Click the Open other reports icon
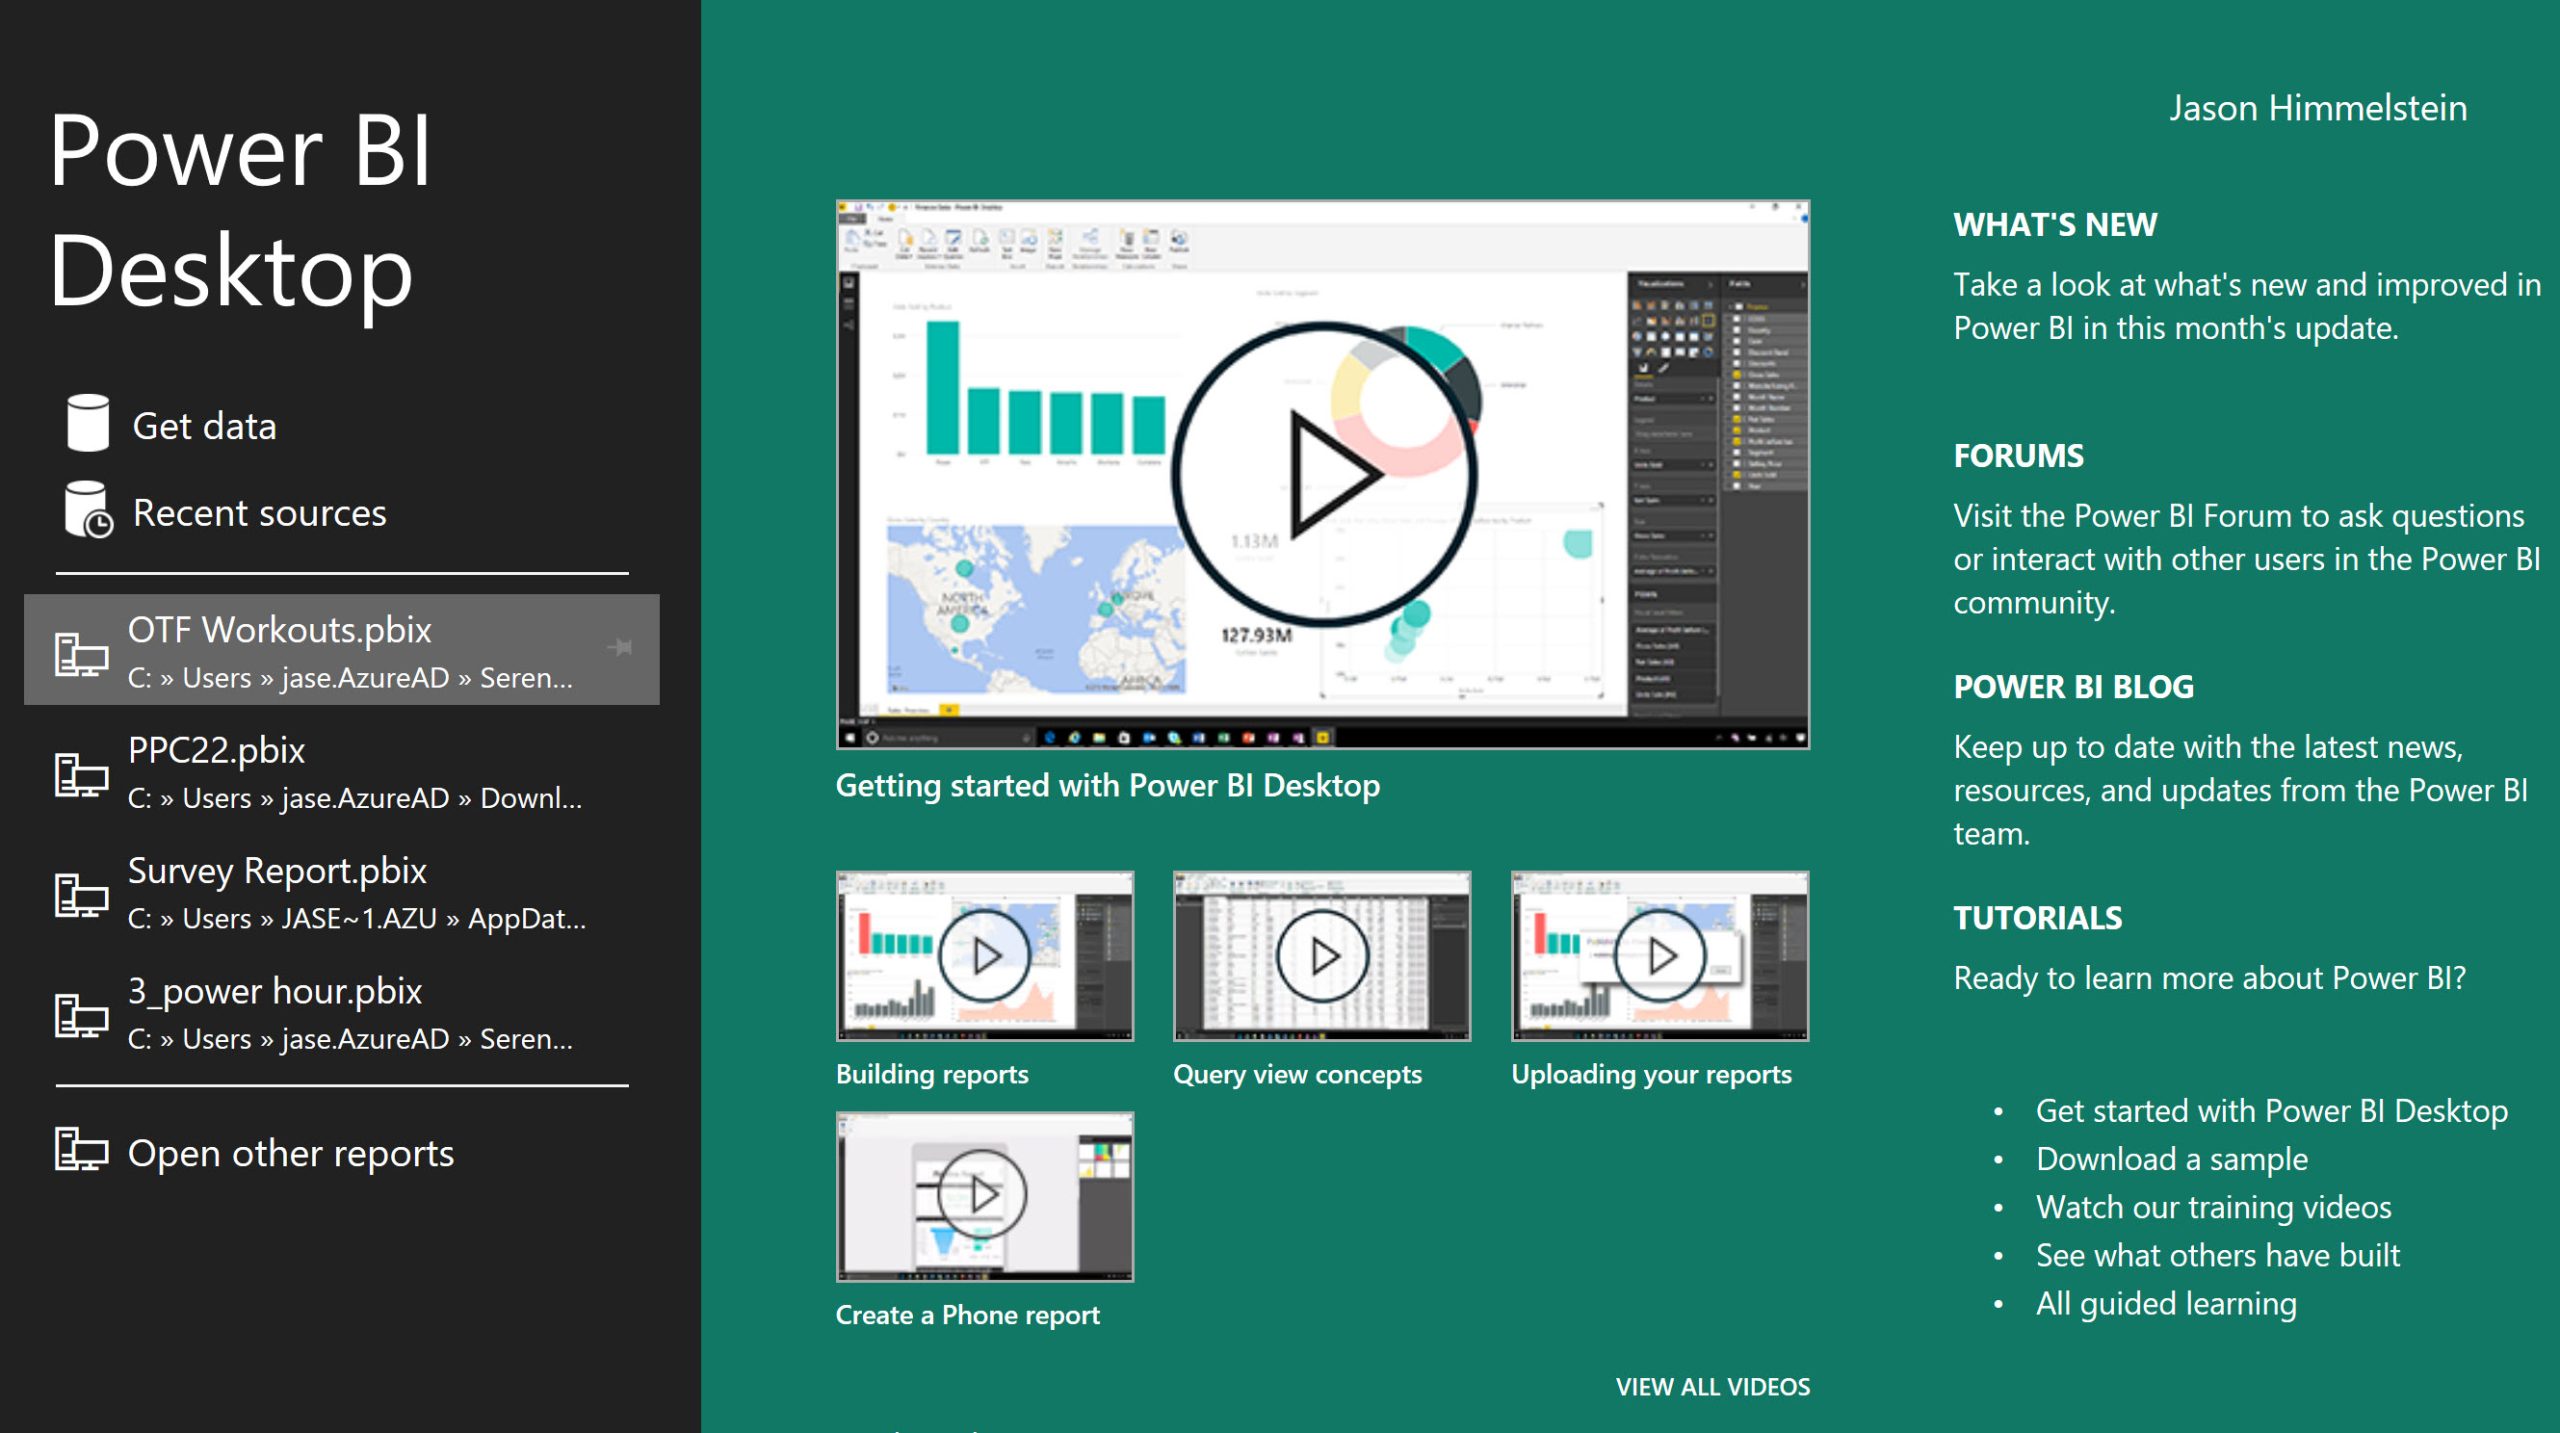 81,1149
